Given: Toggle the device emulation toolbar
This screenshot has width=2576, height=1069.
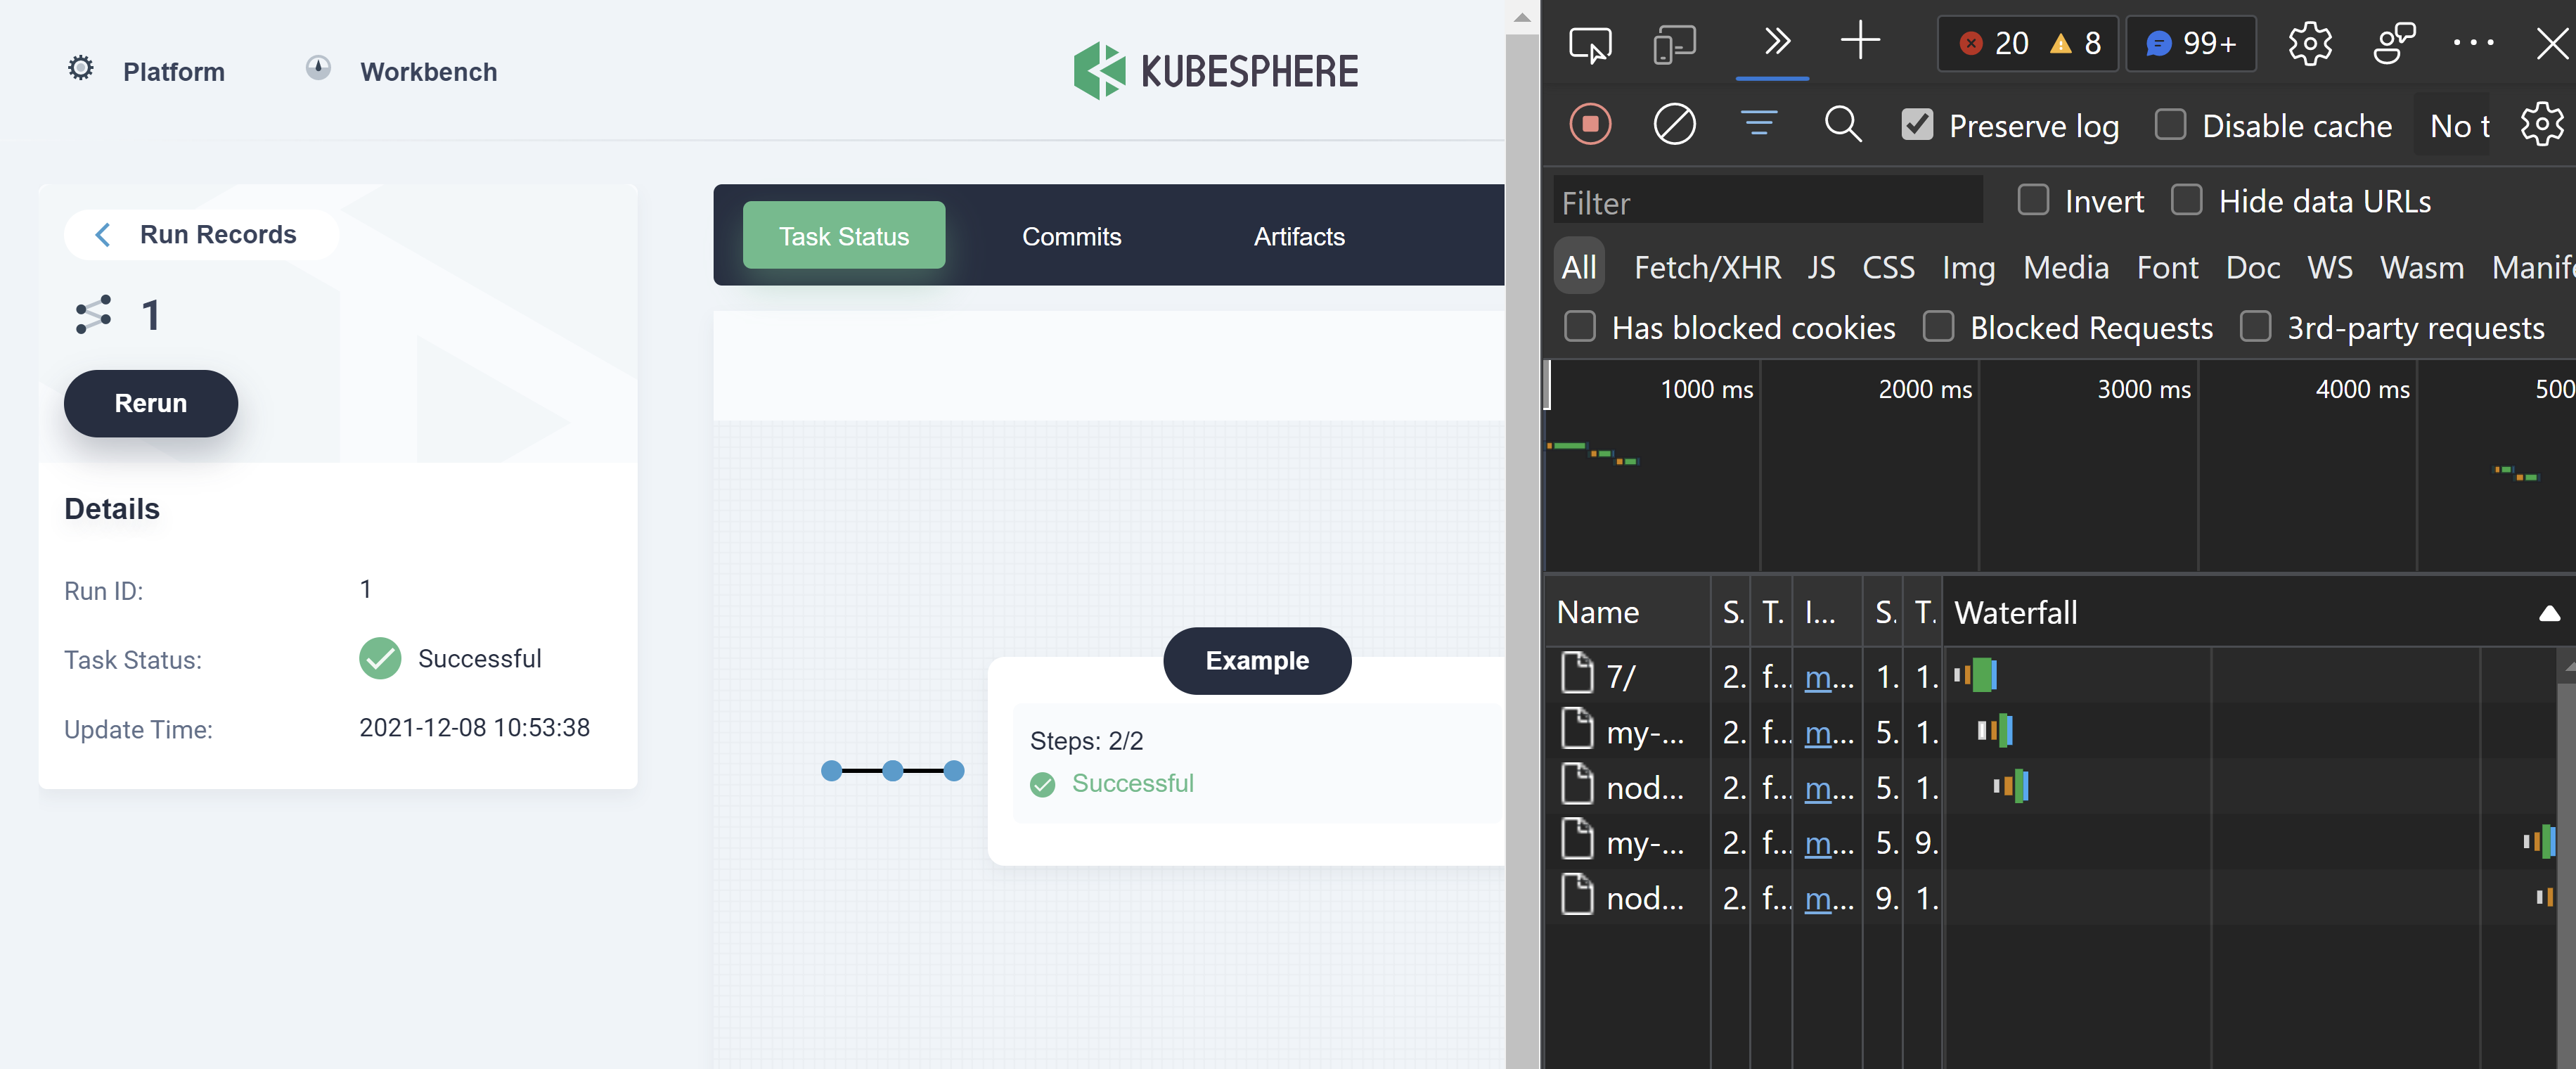Looking at the screenshot, I should (1675, 44).
